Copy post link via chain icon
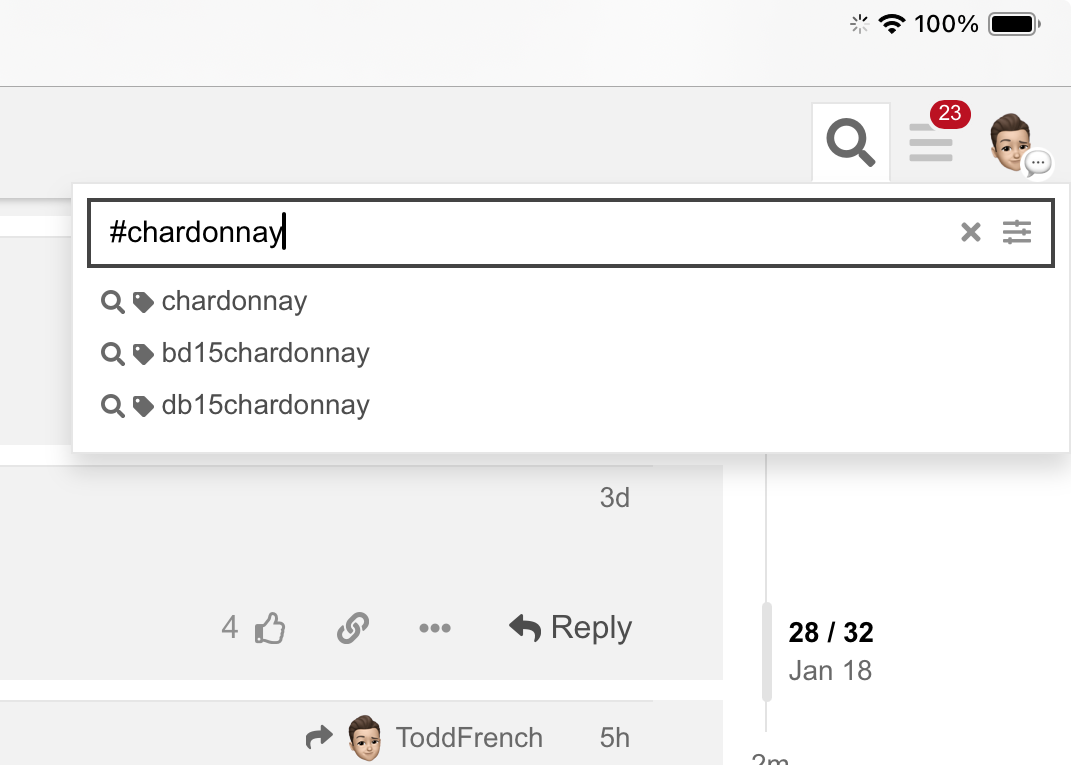This screenshot has width=1071, height=765. pos(352,628)
